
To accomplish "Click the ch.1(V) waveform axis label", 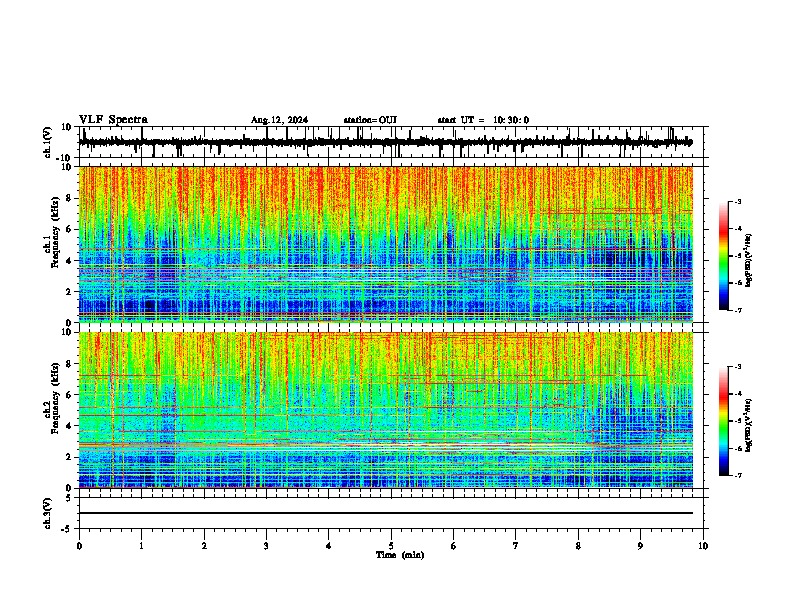I will [48, 142].
